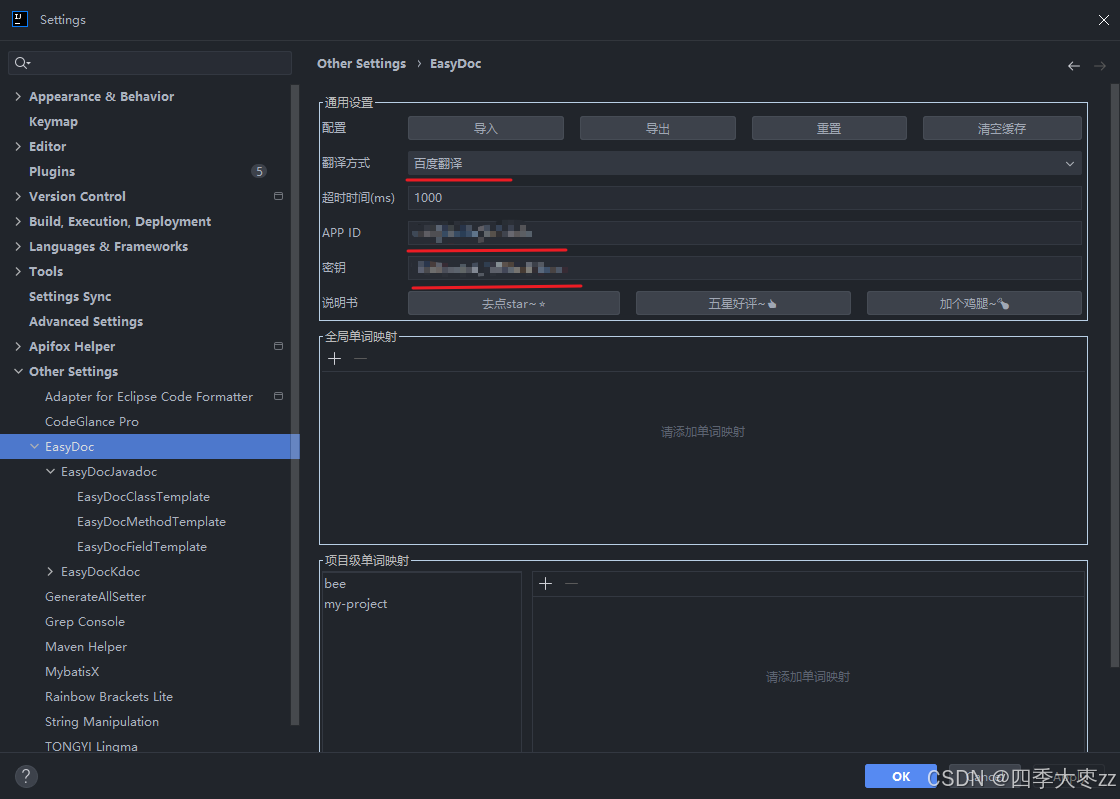Image resolution: width=1120 pixels, height=799 pixels.
Task: Click the 重置 reset button
Action: click(x=829, y=129)
